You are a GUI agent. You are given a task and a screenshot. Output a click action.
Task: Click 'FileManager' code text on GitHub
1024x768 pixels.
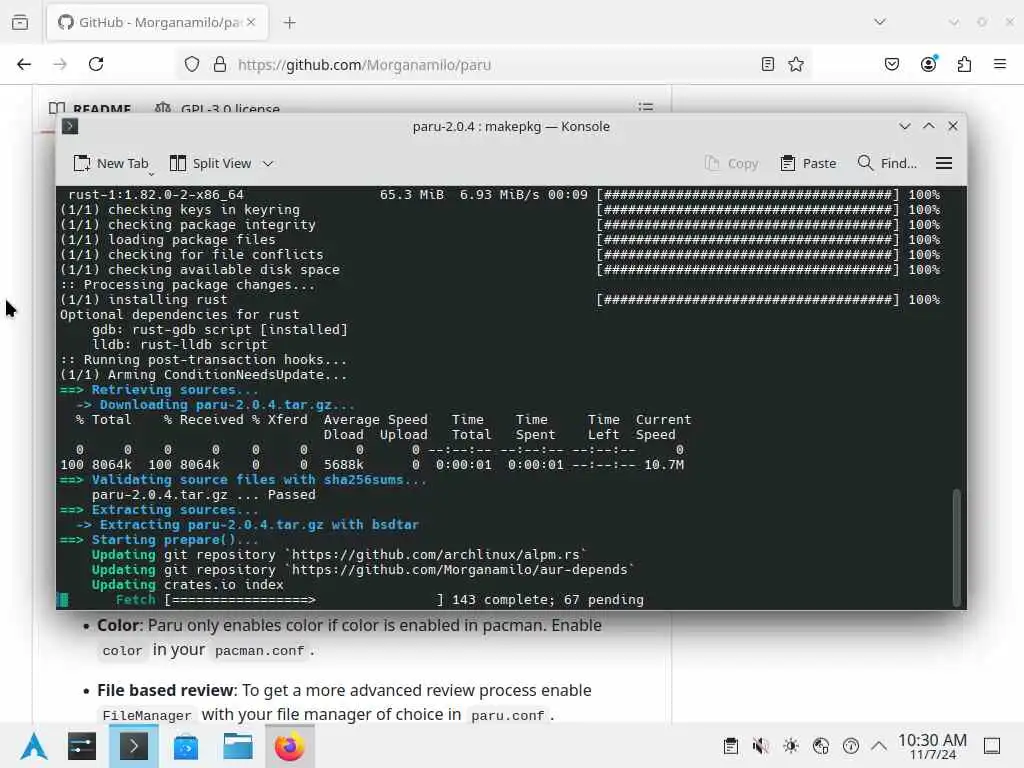[147, 715]
